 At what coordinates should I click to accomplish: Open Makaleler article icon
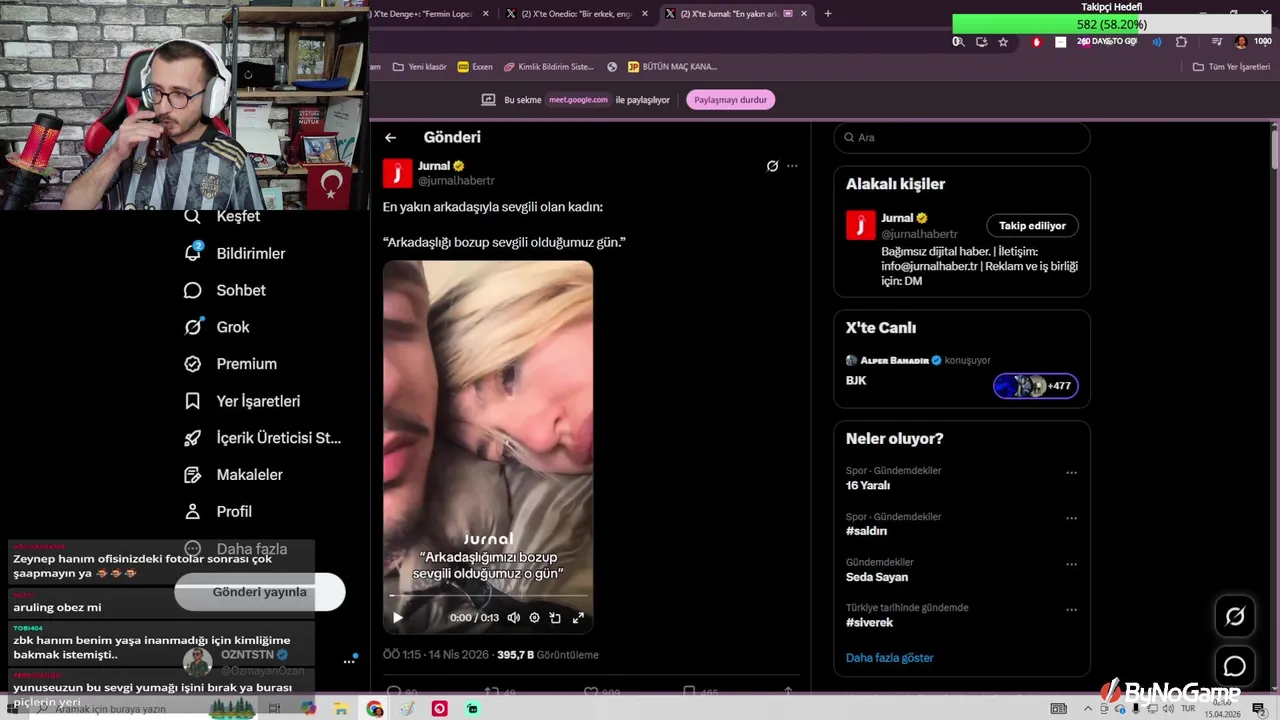coord(193,475)
